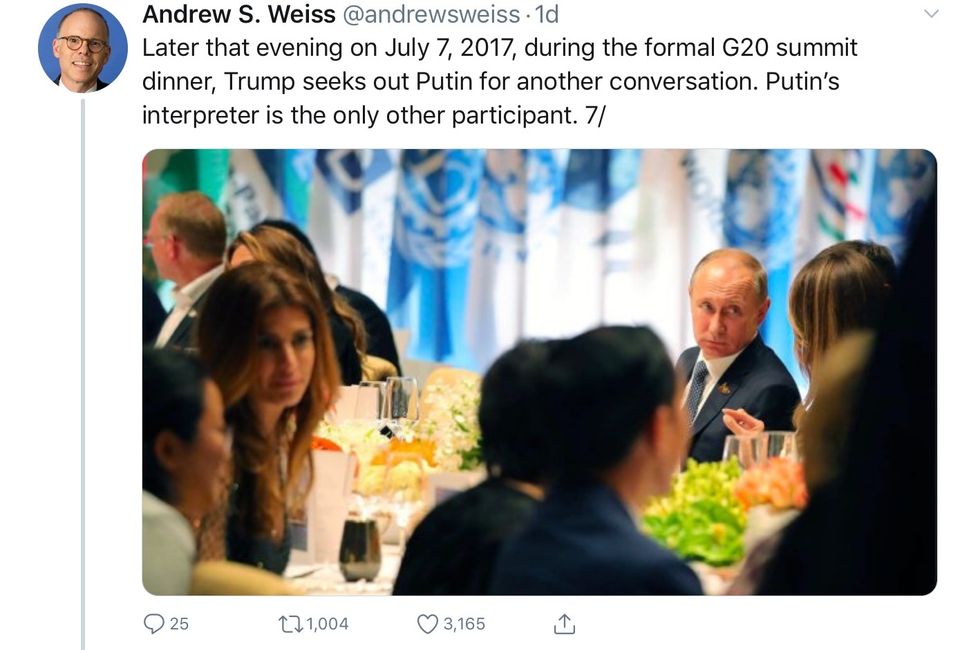
Task: Like the tweet with the heart icon
Action: pyautogui.click(x=427, y=624)
